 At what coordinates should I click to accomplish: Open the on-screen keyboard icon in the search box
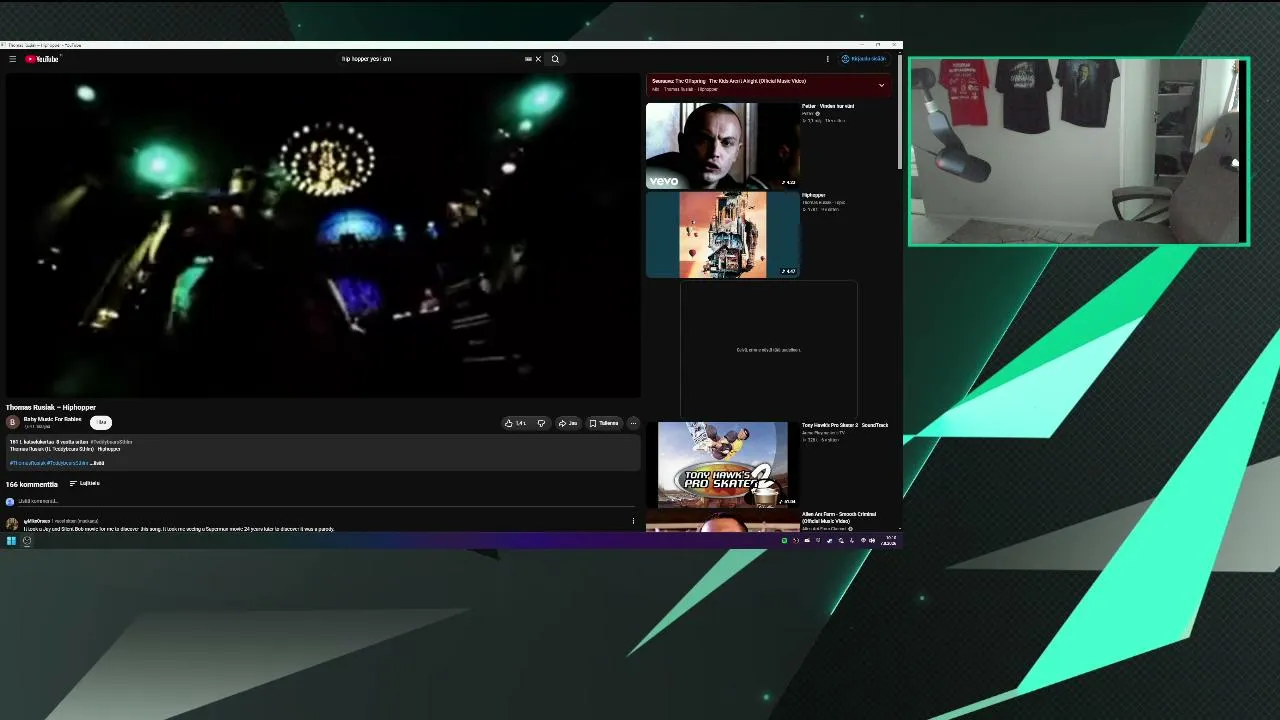click(x=528, y=59)
